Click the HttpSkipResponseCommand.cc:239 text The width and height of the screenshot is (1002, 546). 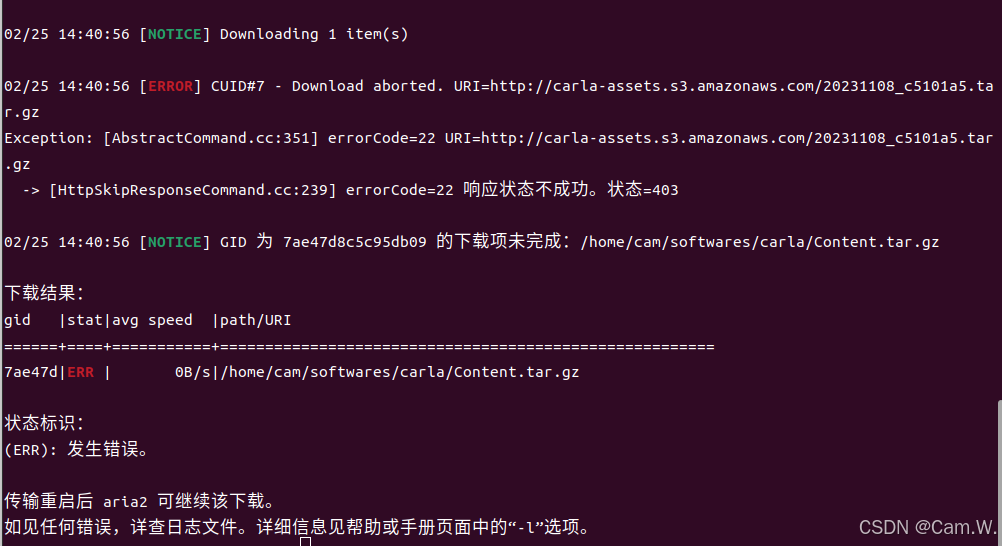192,191
